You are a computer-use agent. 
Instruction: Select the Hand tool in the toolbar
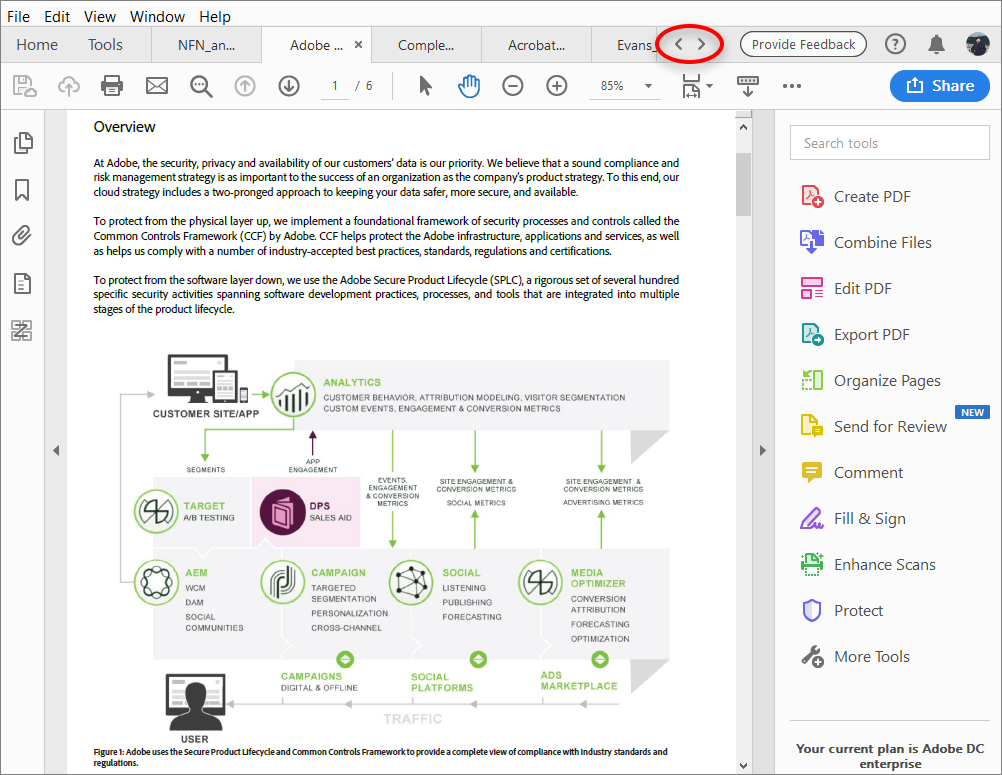tap(469, 86)
